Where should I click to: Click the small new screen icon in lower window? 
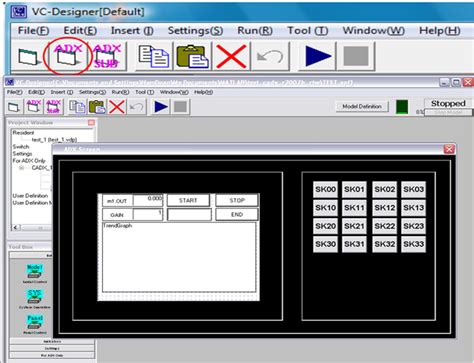[x=14, y=107]
